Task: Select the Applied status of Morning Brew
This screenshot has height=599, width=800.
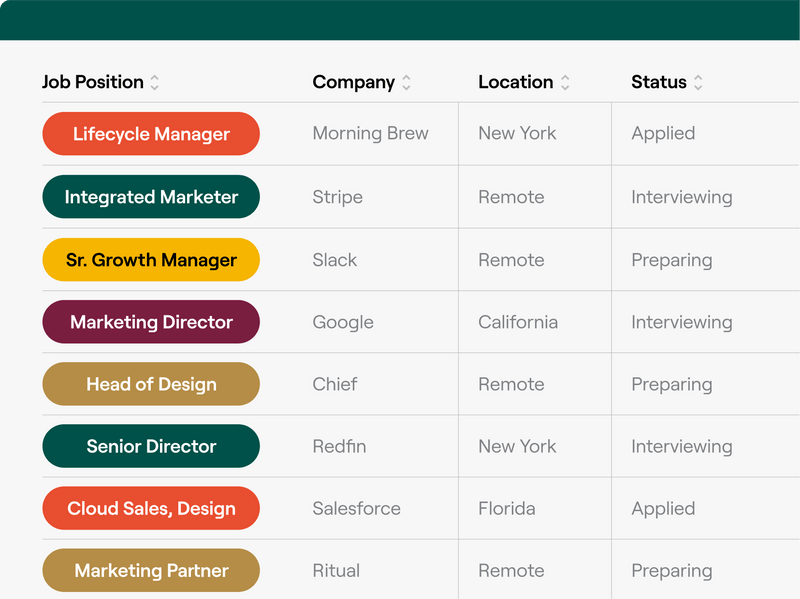Action: [x=662, y=133]
